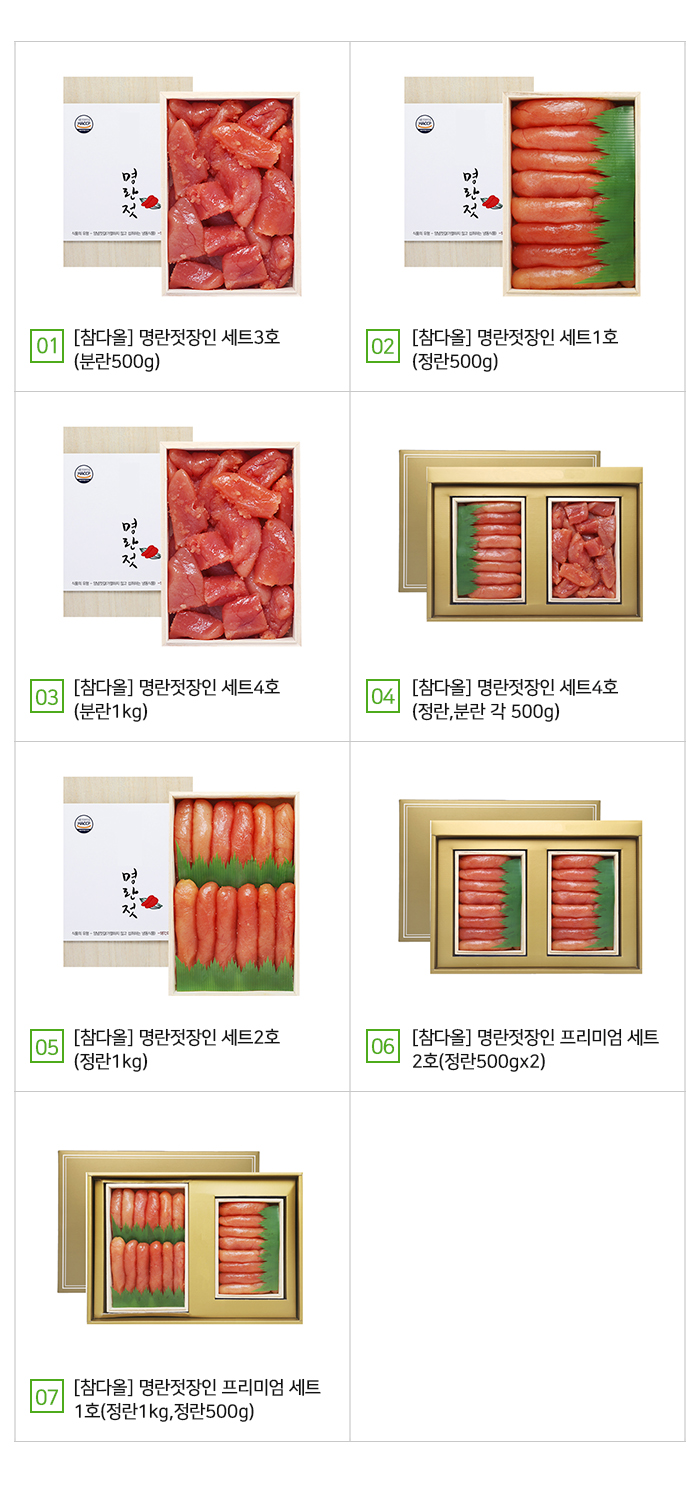700x1489 pixels.
Task: Open 프리미엄 세트 1호 gold box image
Action: click(180, 1237)
